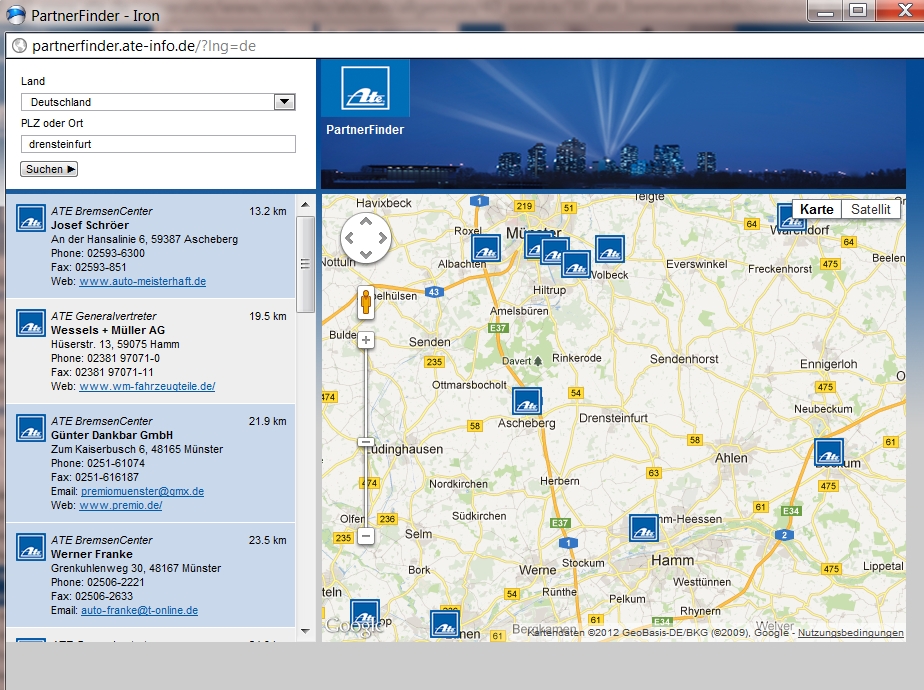
Task: Select ATE marker north of Hamm
Action: click(644, 528)
